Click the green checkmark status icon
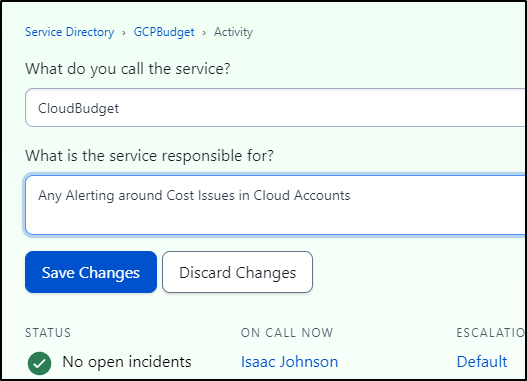Image resolution: width=527 pixels, height=381 pixels. coord(40,363)
